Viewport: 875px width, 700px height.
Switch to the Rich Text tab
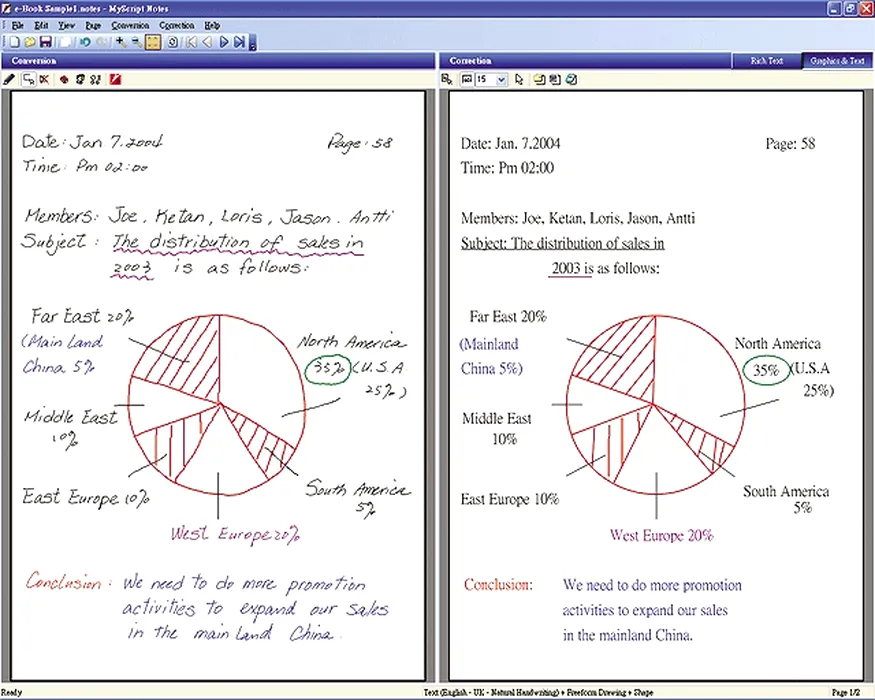point(767,61)
